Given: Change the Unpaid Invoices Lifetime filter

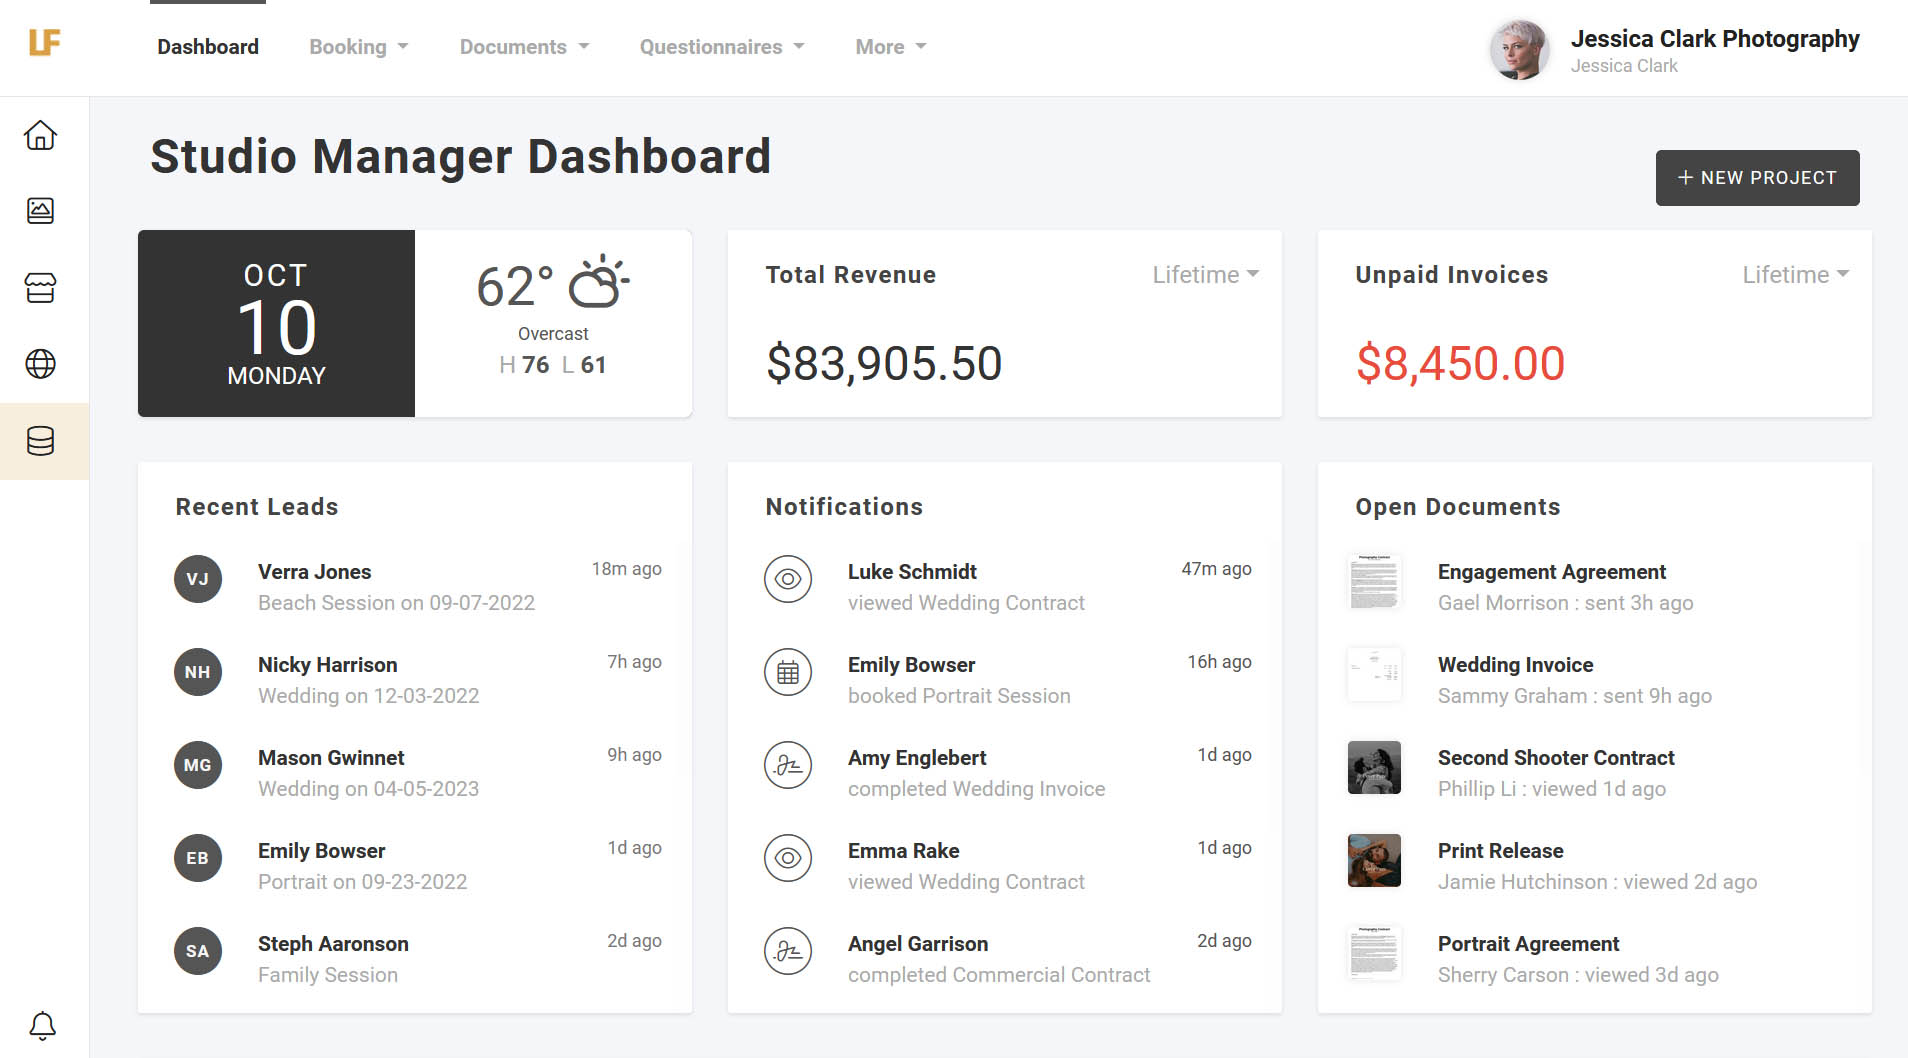Looking at the screenshot, I should pyautogui.click(x=1796, y=274).
